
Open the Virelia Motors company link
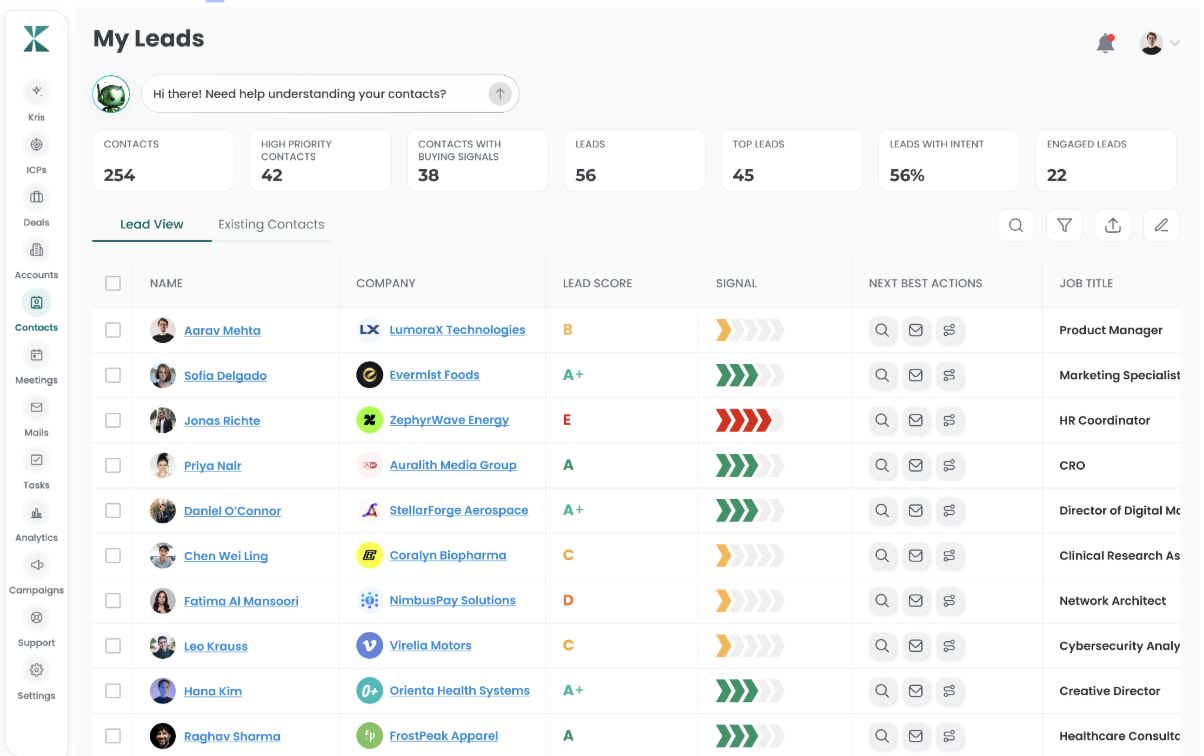430,646
